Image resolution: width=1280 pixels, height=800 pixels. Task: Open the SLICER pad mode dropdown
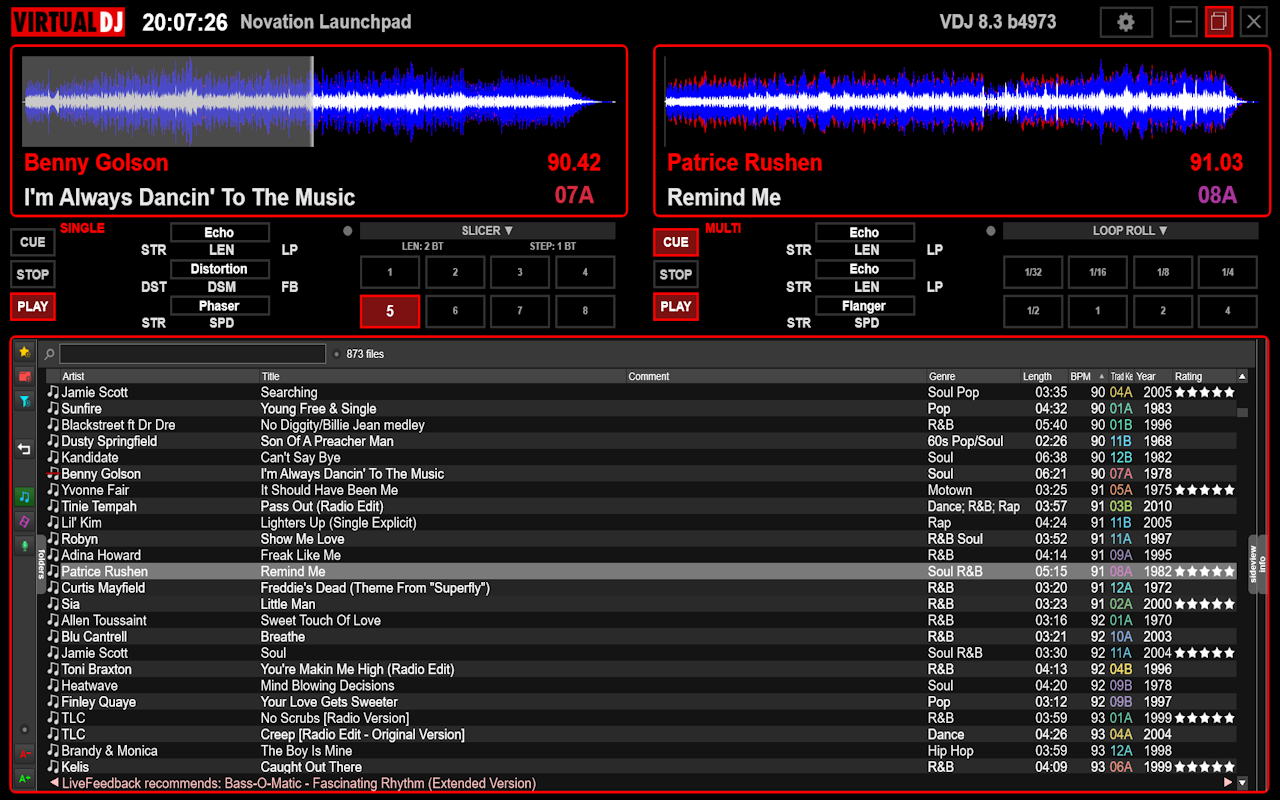pos(487,231)
